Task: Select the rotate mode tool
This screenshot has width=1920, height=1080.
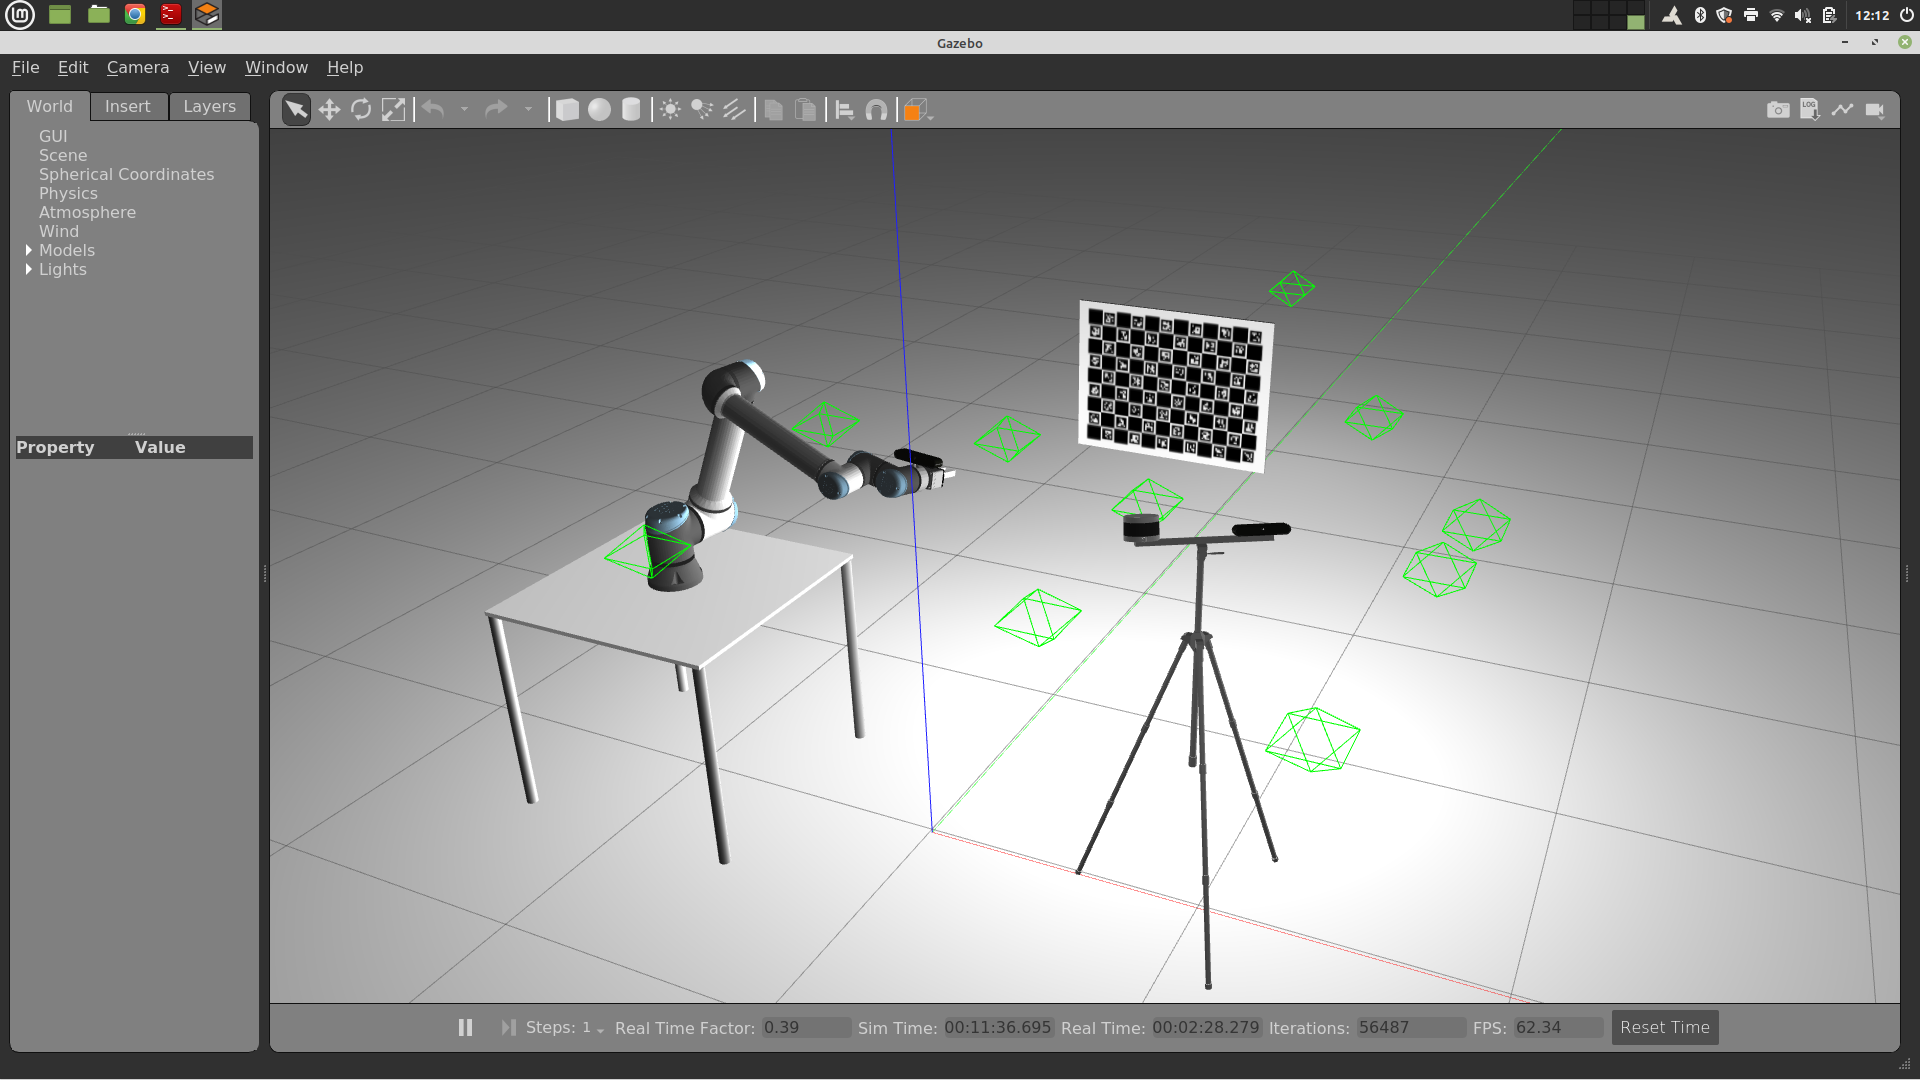Action: tap(361, 110)
